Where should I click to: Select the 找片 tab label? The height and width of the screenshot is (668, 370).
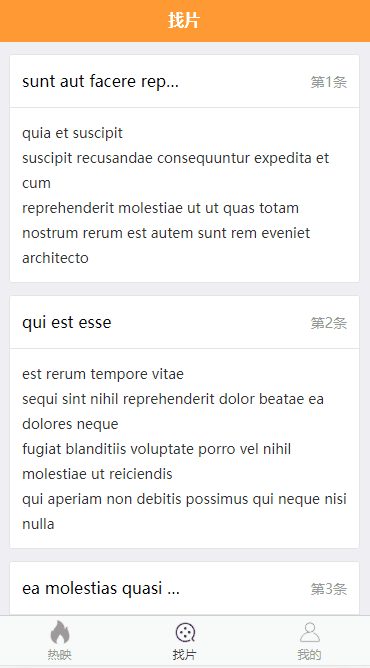tap(185, 654)
